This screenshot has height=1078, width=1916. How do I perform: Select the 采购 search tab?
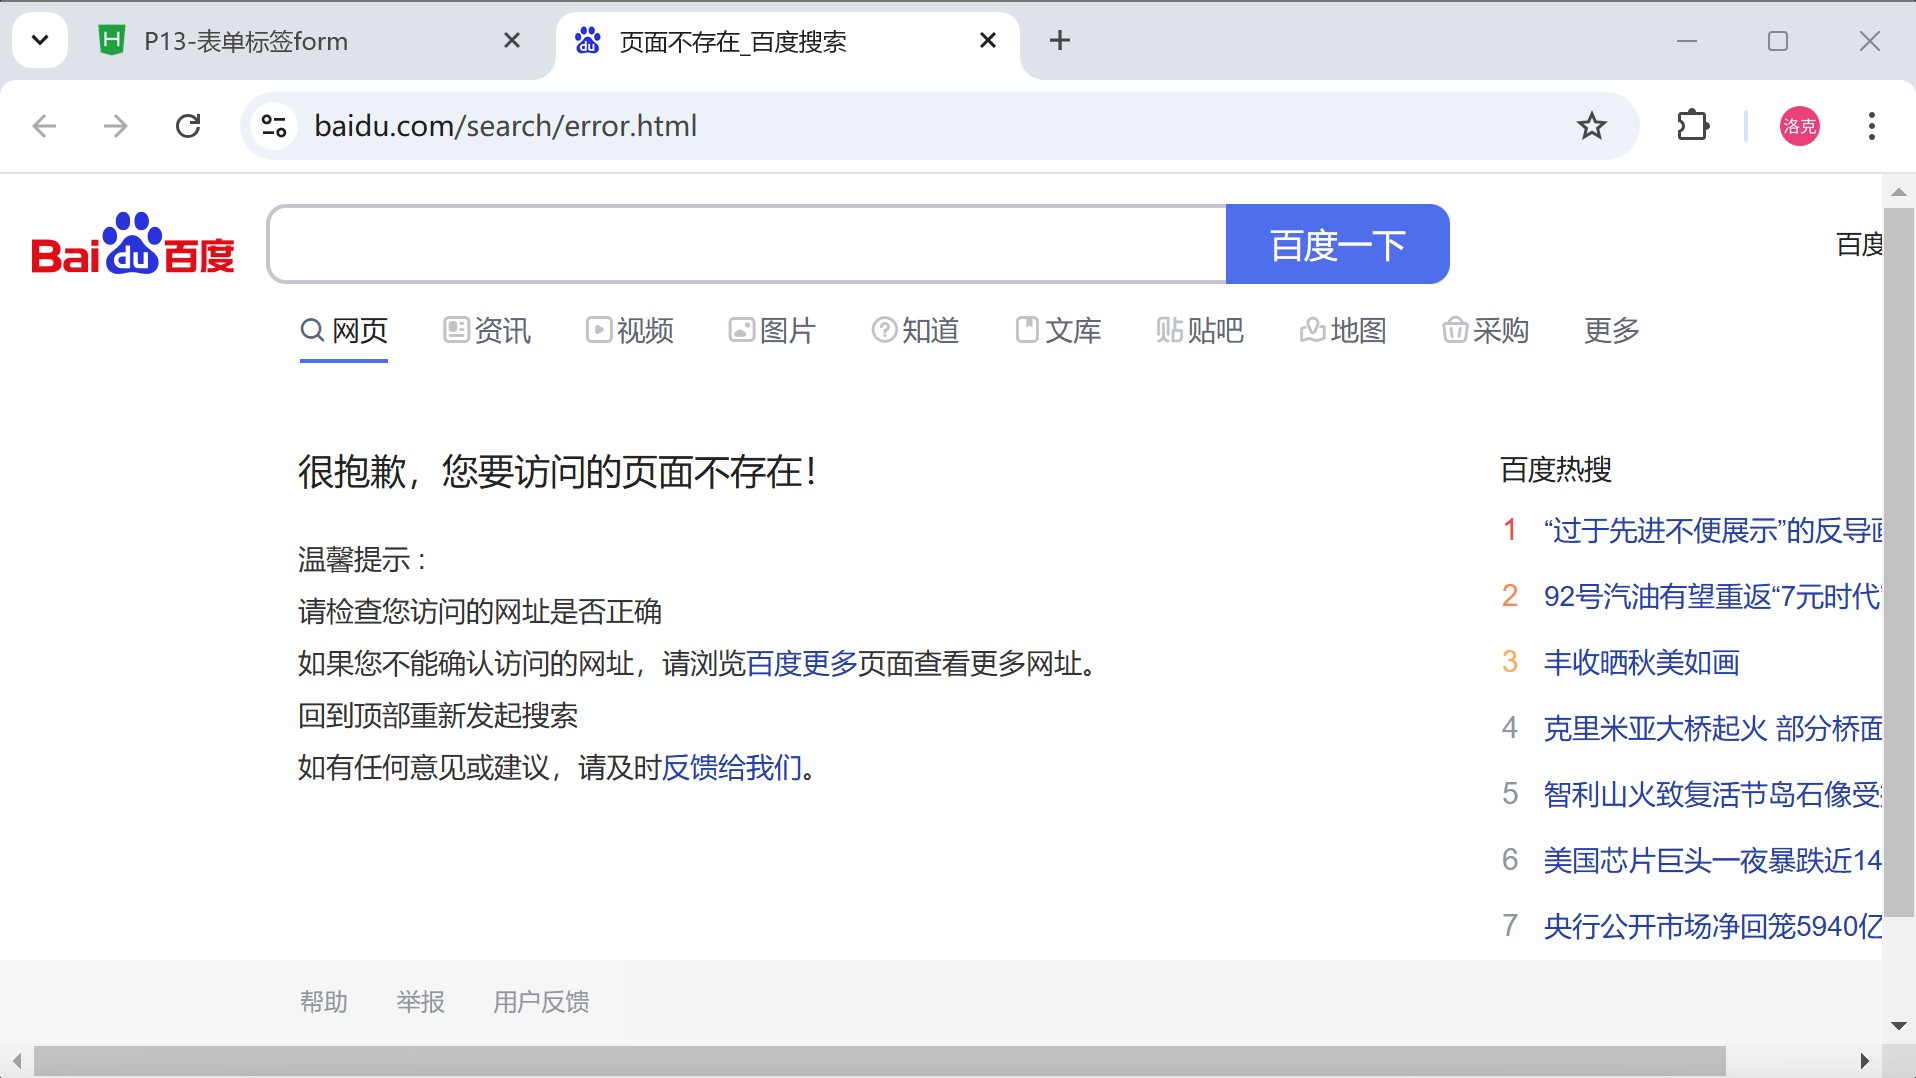pos(1486,331)
